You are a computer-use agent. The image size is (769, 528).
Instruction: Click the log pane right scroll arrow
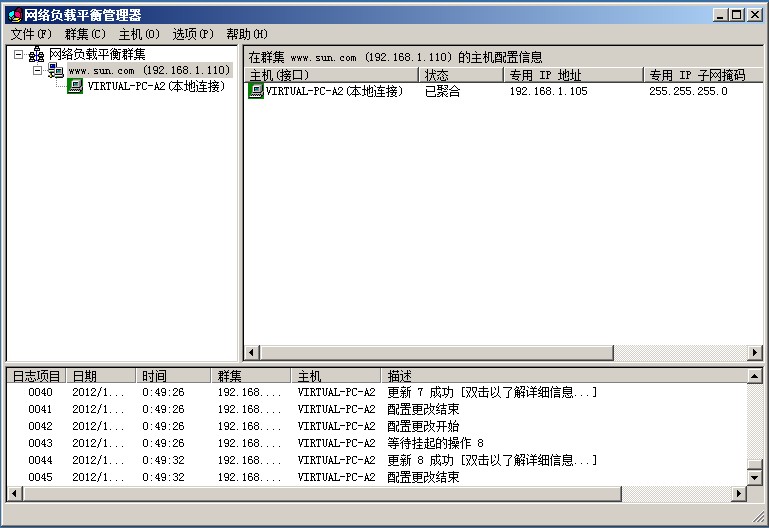pos(739,494)
